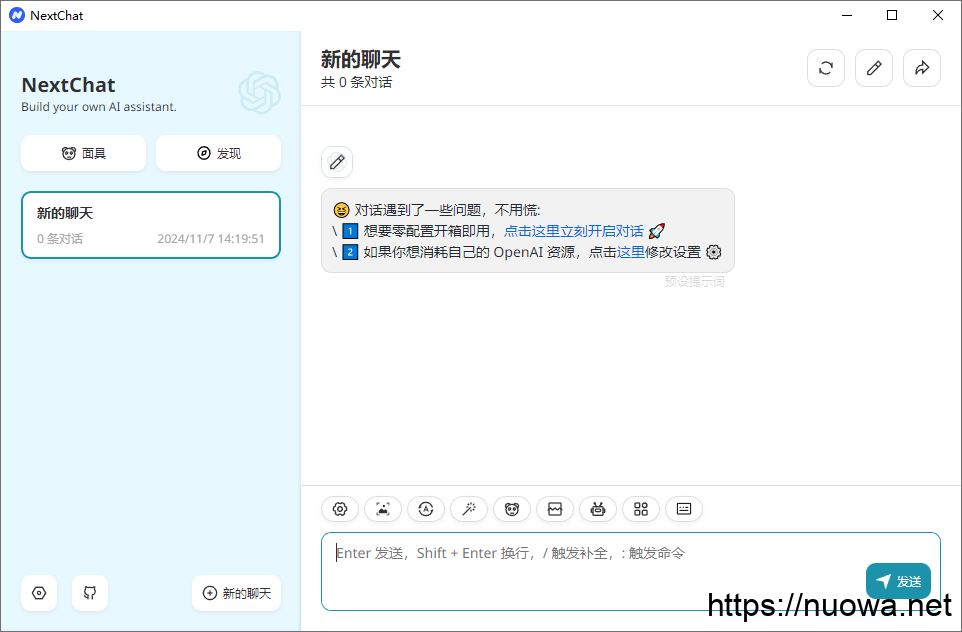
Task: Open the GitHub icon in sidebar footer
Action: pyautogui.click(x=90, y=593)
